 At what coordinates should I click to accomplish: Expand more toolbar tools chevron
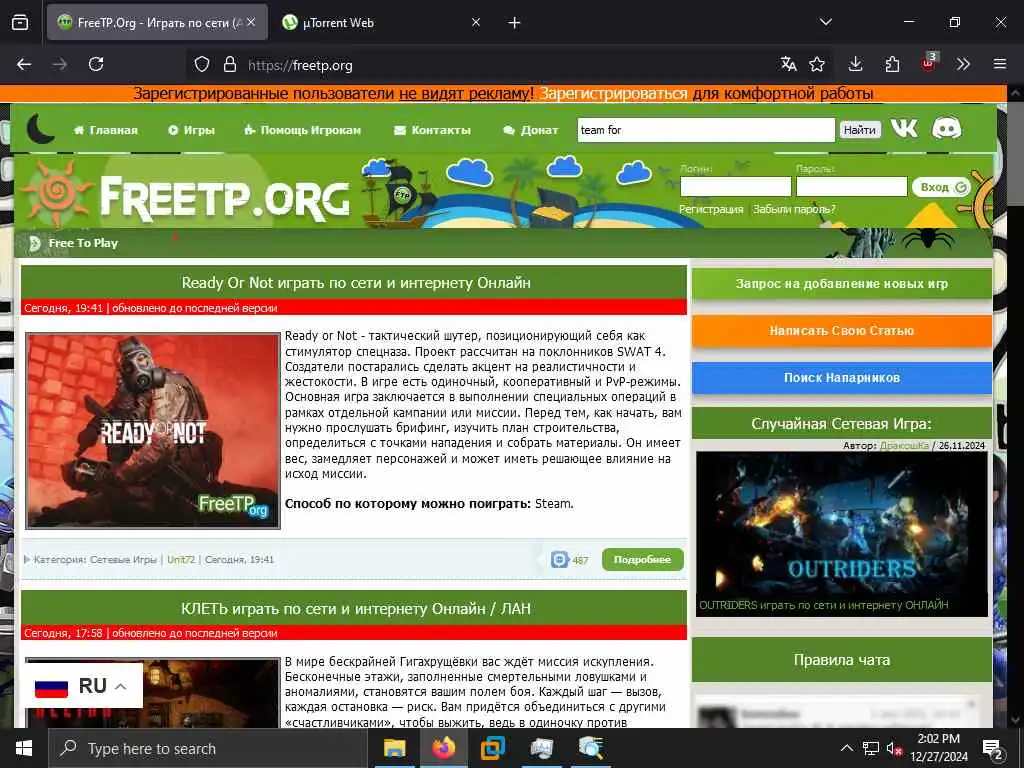point(963,64)
